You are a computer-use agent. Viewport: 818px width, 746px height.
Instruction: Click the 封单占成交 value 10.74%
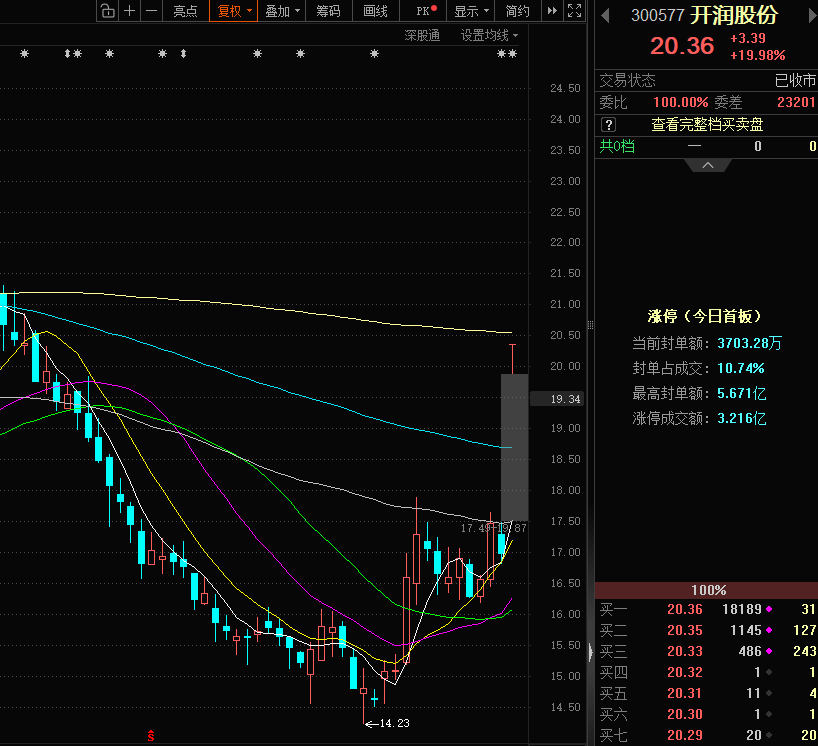click(x=740, y=368)
